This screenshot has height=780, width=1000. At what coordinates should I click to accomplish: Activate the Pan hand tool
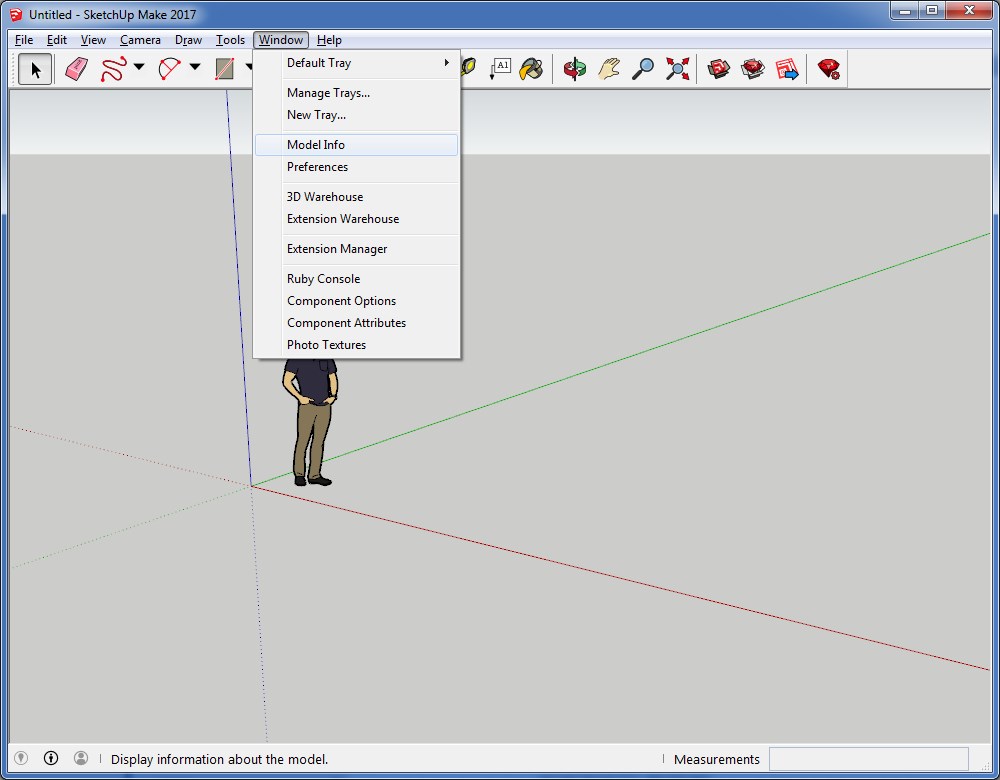pos(609,69)
